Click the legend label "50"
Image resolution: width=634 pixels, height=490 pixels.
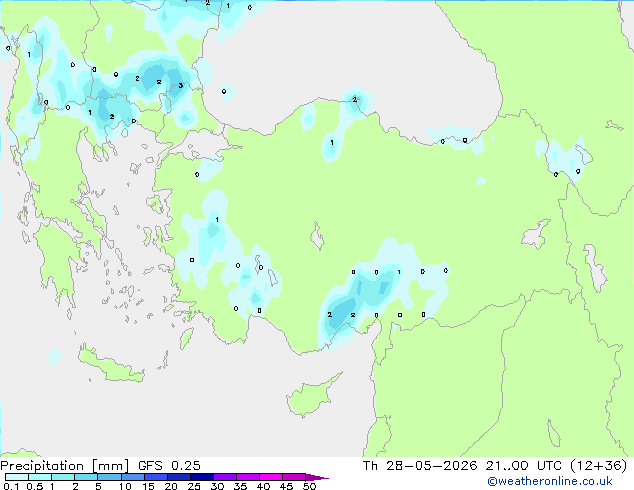click(309, 486)
